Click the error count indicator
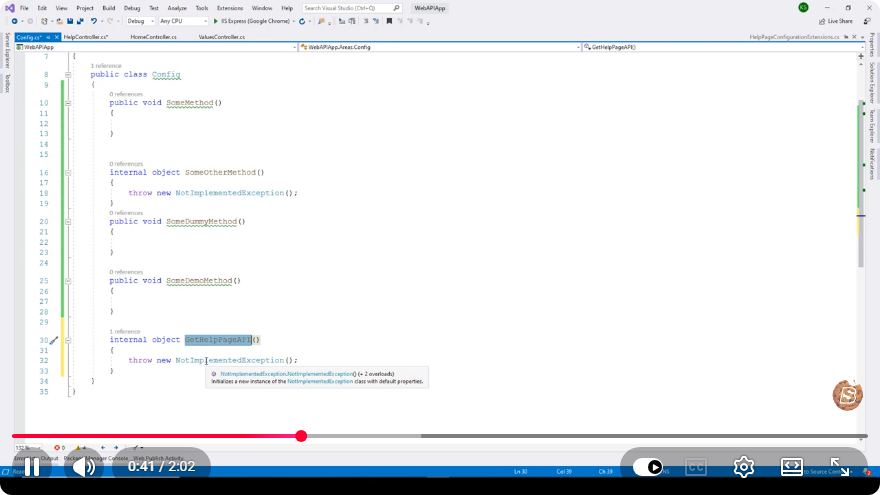The image size is (880, 495). click(x=59, y=448)
